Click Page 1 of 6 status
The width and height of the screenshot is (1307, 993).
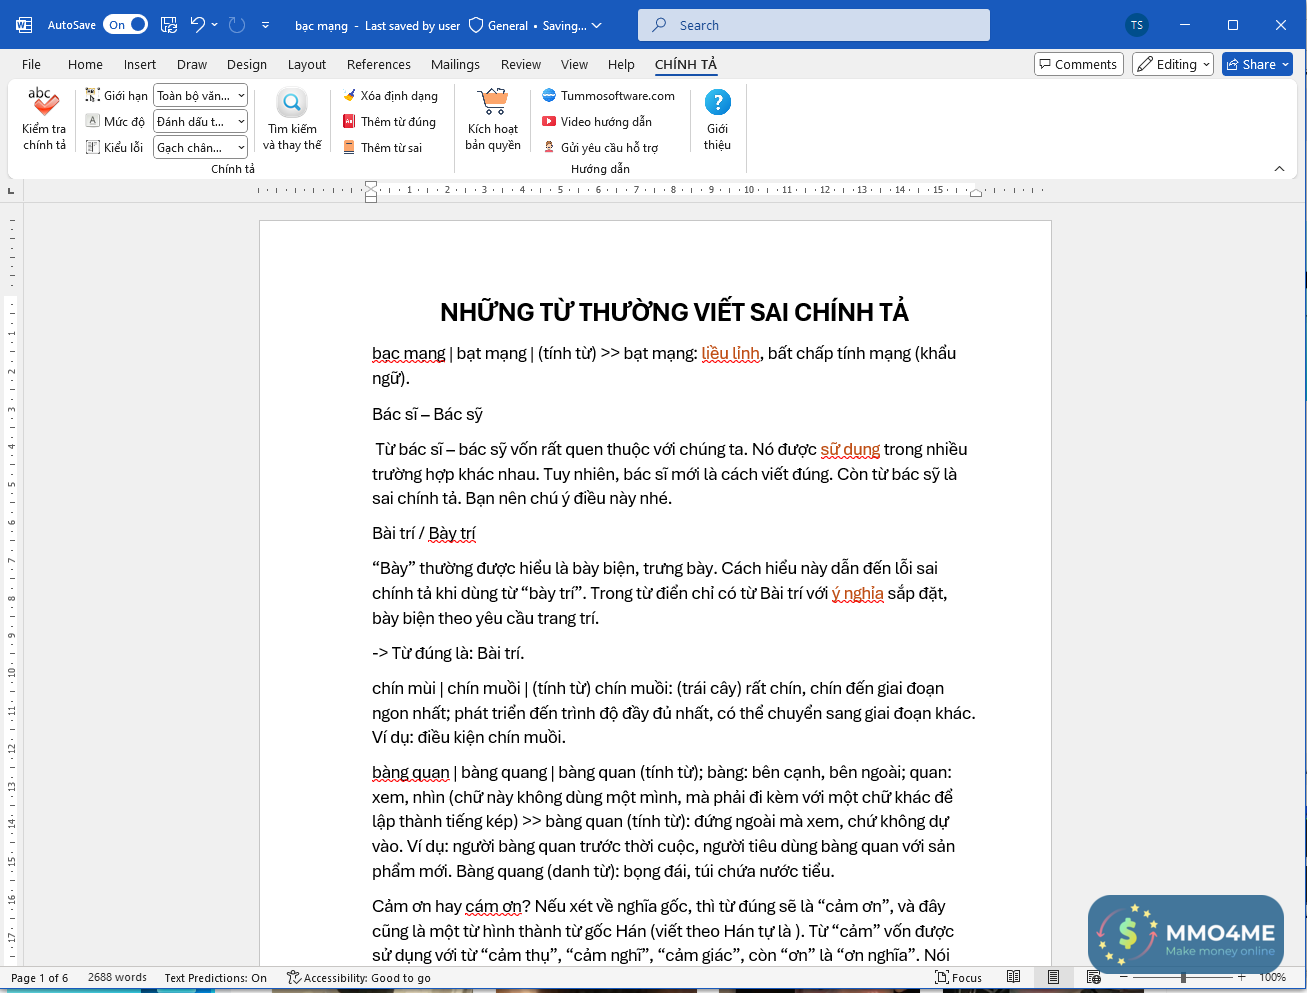(40, 978)
